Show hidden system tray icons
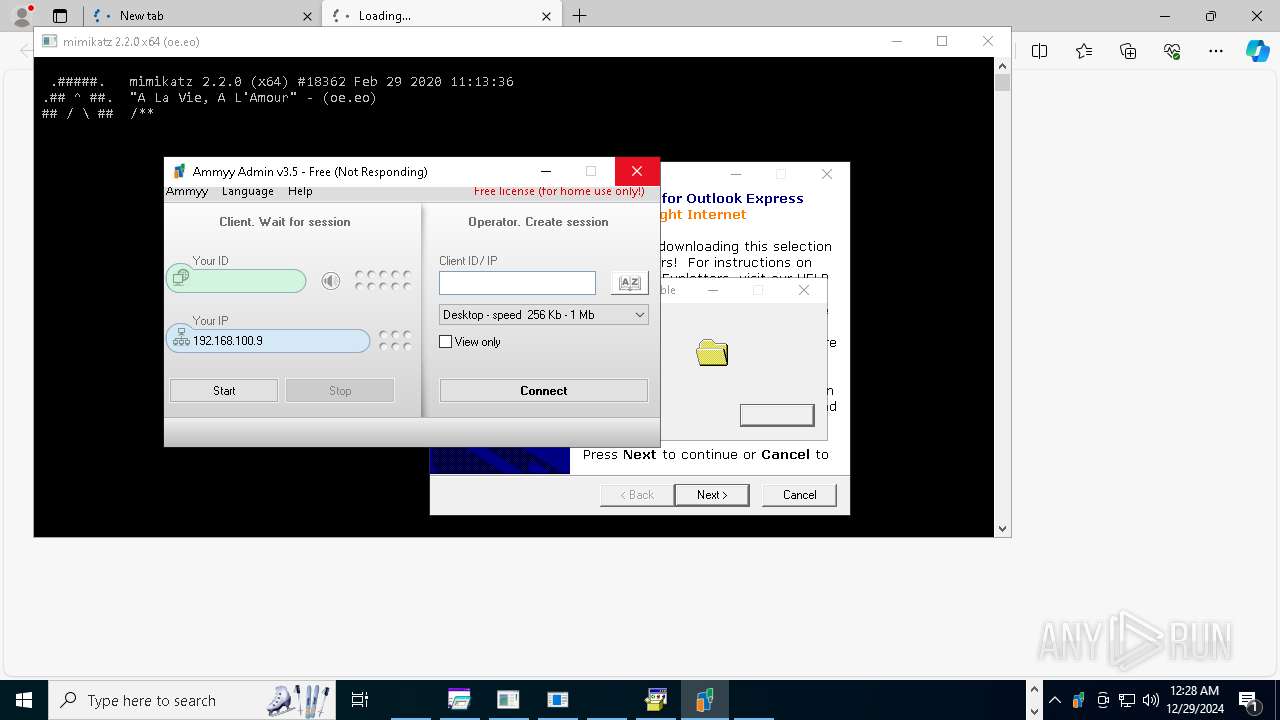Screen dimensions: 1280x720 coord(1055,700)
